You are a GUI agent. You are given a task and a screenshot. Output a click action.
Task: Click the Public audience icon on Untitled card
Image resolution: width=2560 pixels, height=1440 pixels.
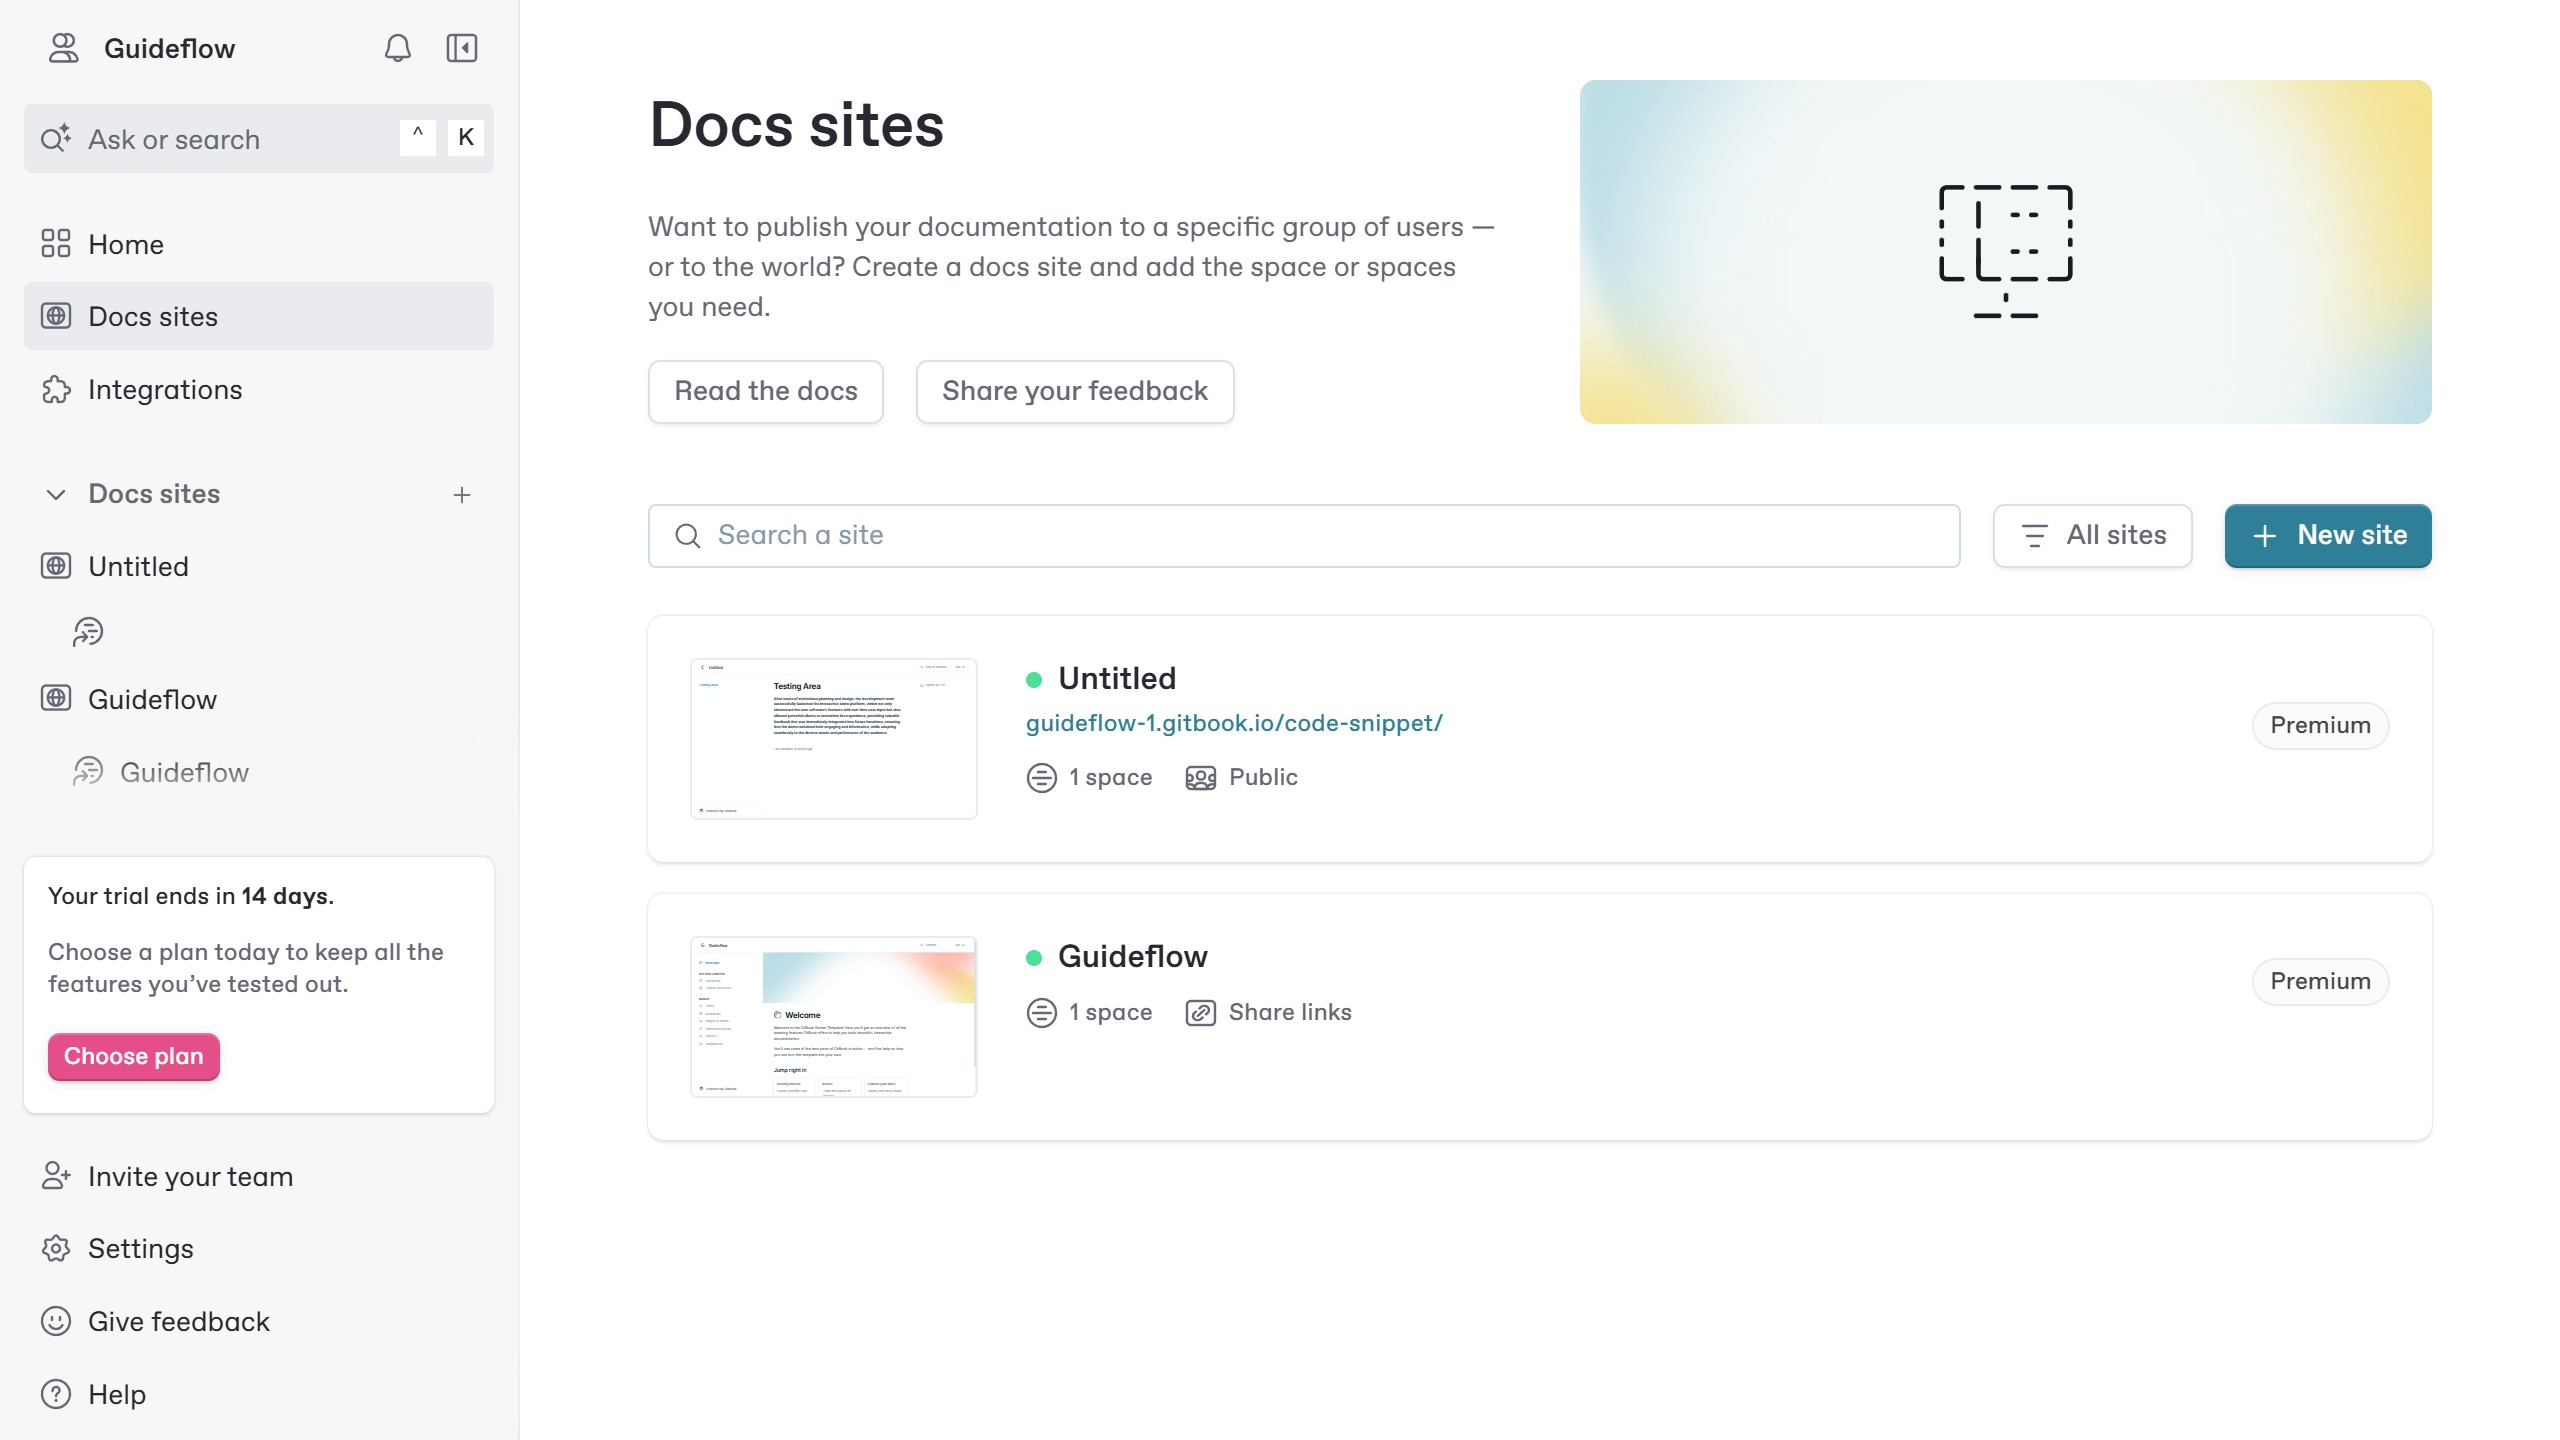[x=1201, y=778]
